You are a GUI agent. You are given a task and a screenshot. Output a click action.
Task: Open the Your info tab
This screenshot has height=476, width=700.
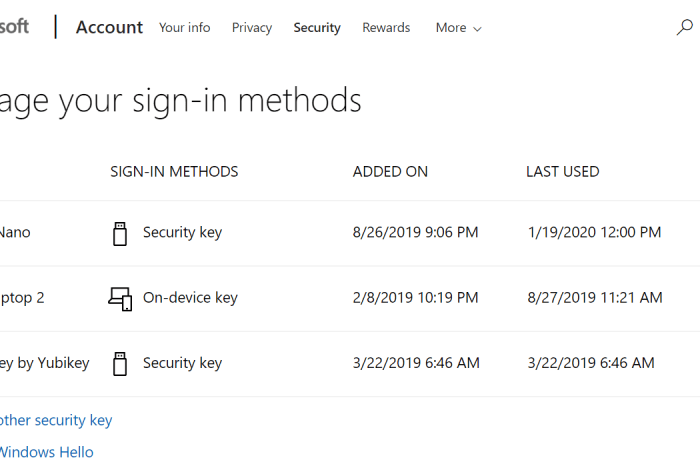coord(184,28)
